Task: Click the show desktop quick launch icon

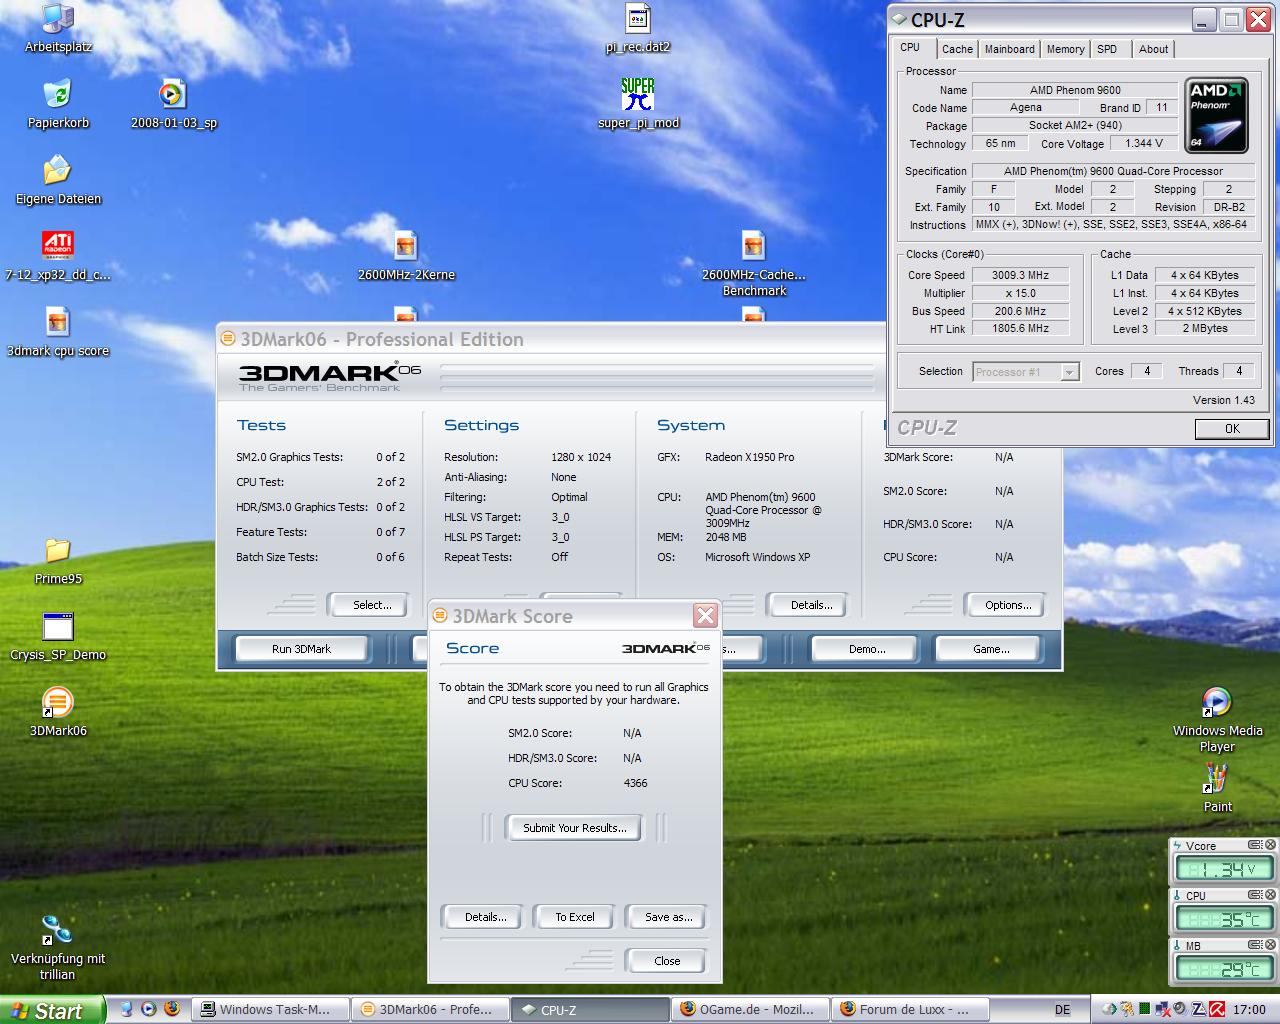Action: 127,1009
